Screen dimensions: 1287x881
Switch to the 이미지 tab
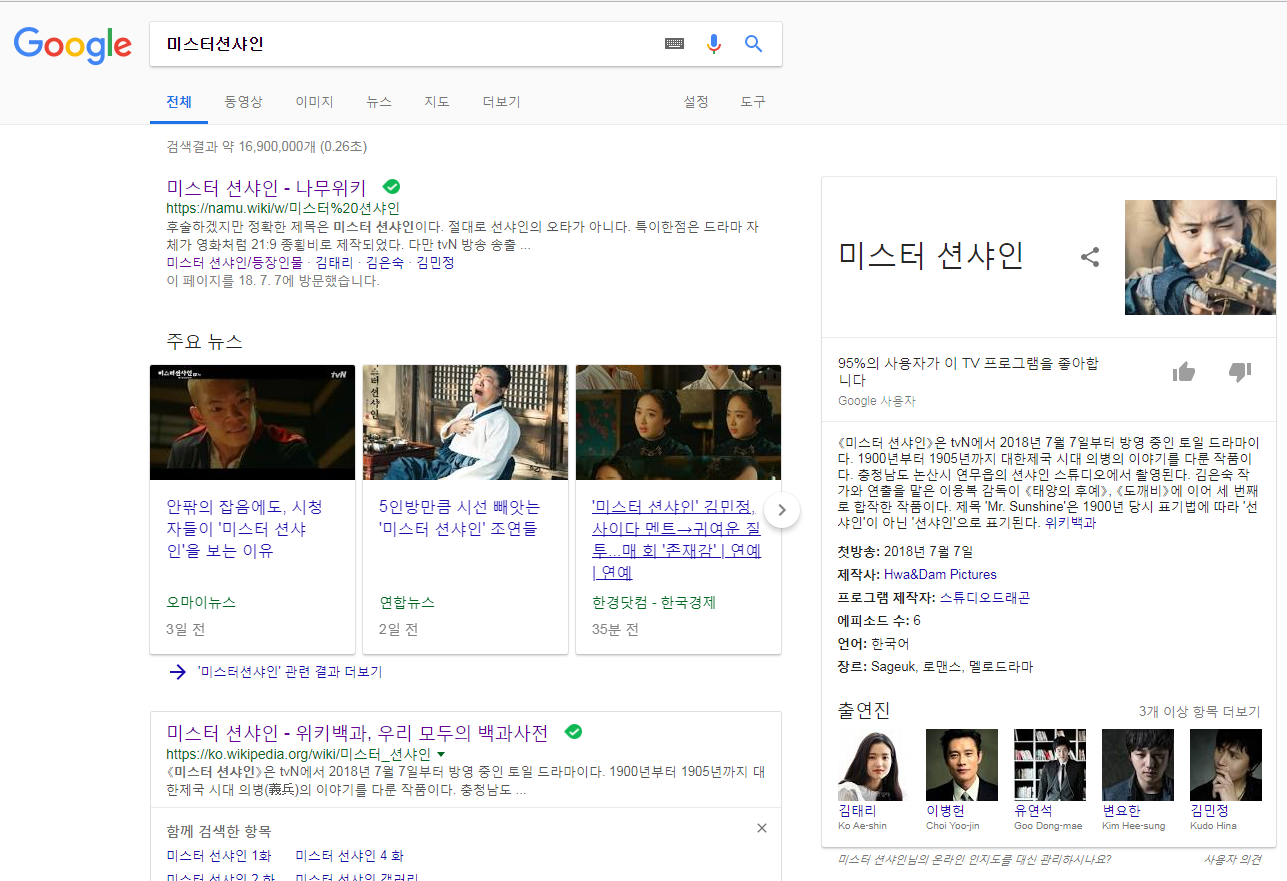tap(314, 102)
